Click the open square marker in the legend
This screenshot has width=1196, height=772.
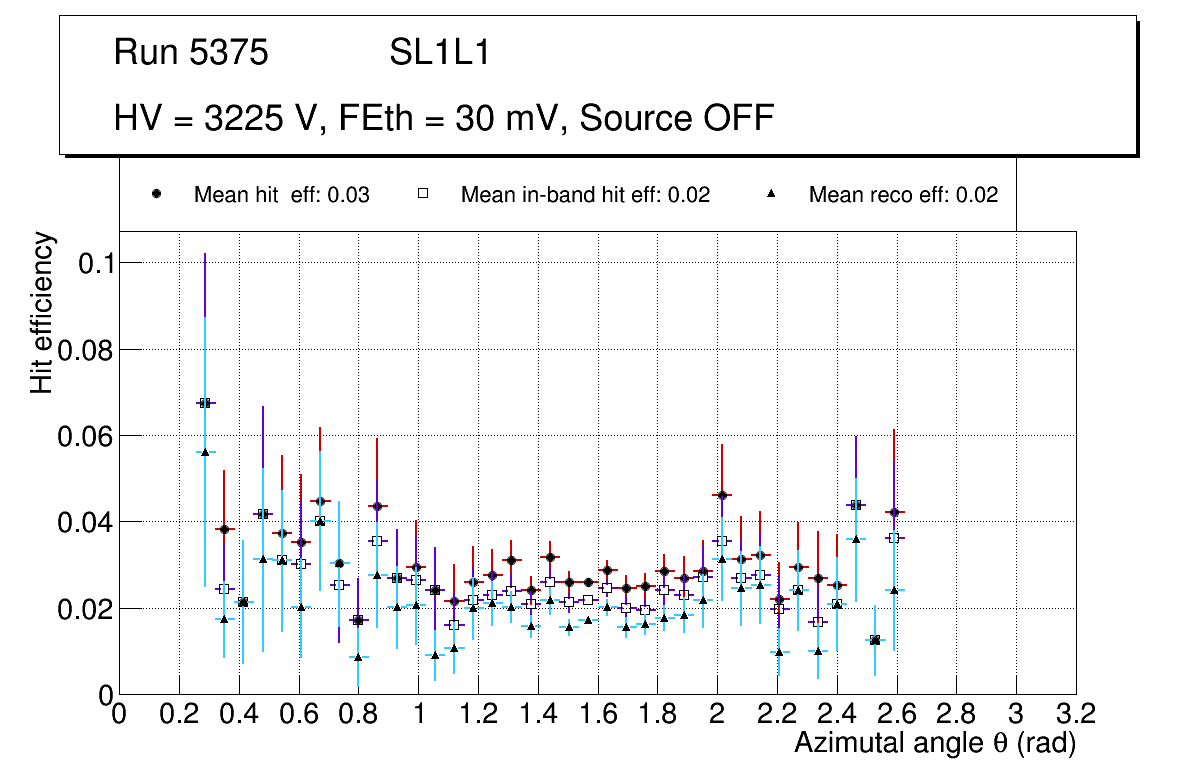click(x=423, y=195)
